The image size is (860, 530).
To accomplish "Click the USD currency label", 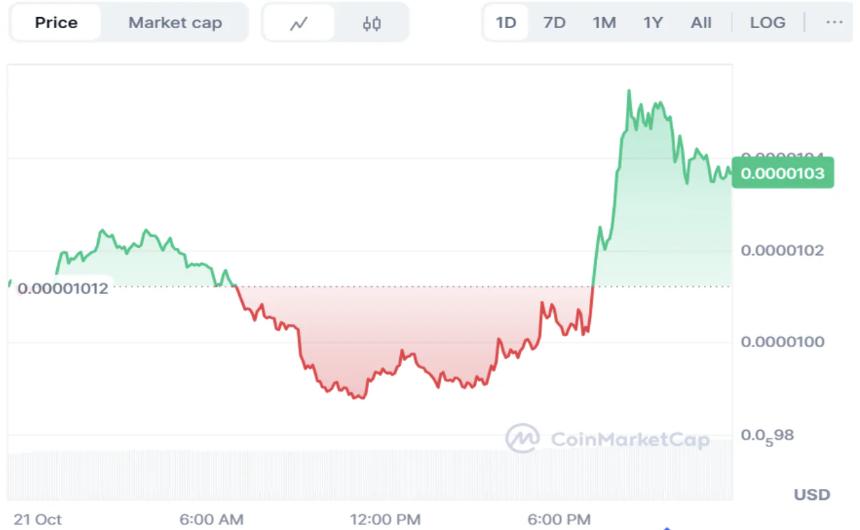I will [811, 495].
